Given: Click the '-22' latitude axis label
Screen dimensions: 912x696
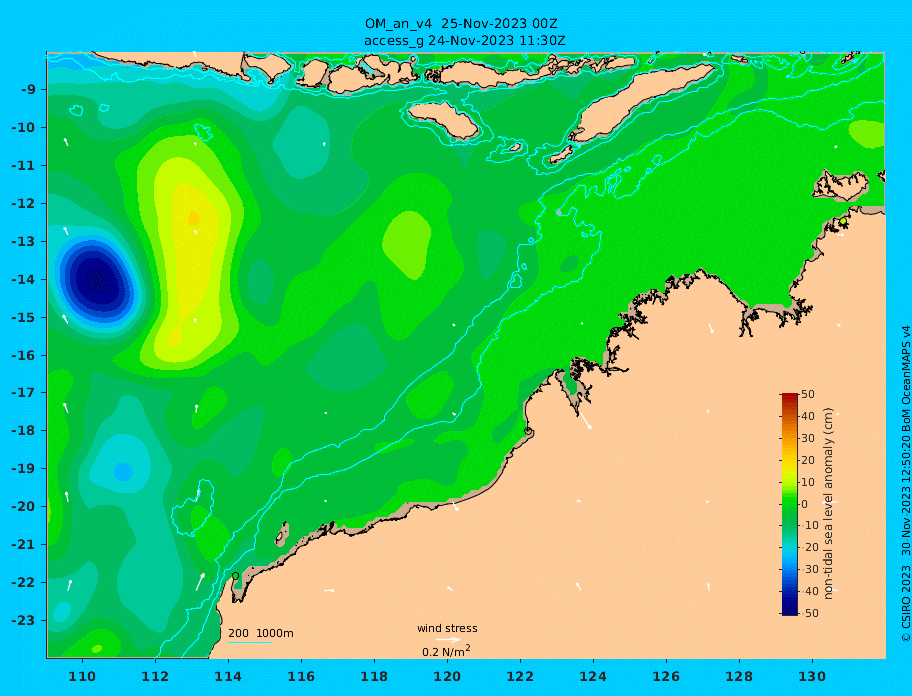Looking at the screenshot, I should pos(23,583).
